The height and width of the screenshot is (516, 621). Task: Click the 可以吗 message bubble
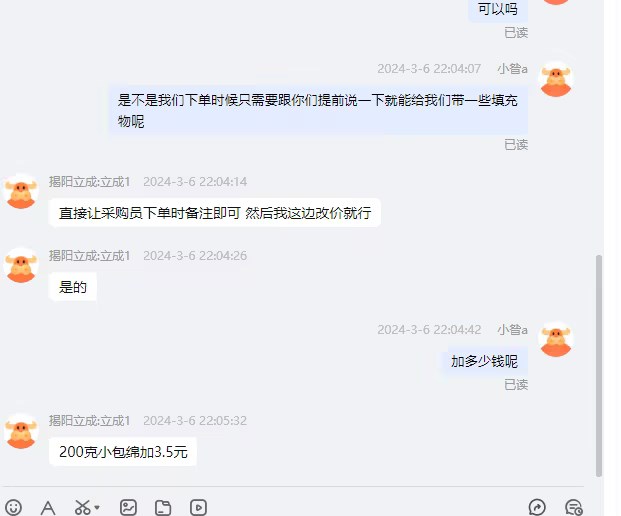pos(498,9)
